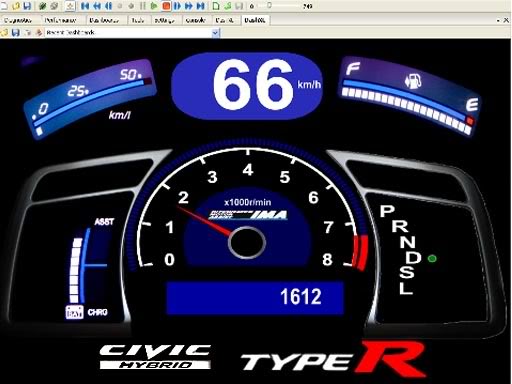Click the save dashboard floppy icon in second toolbar
This screenshot has width=512, height=384.
[15, 33]
